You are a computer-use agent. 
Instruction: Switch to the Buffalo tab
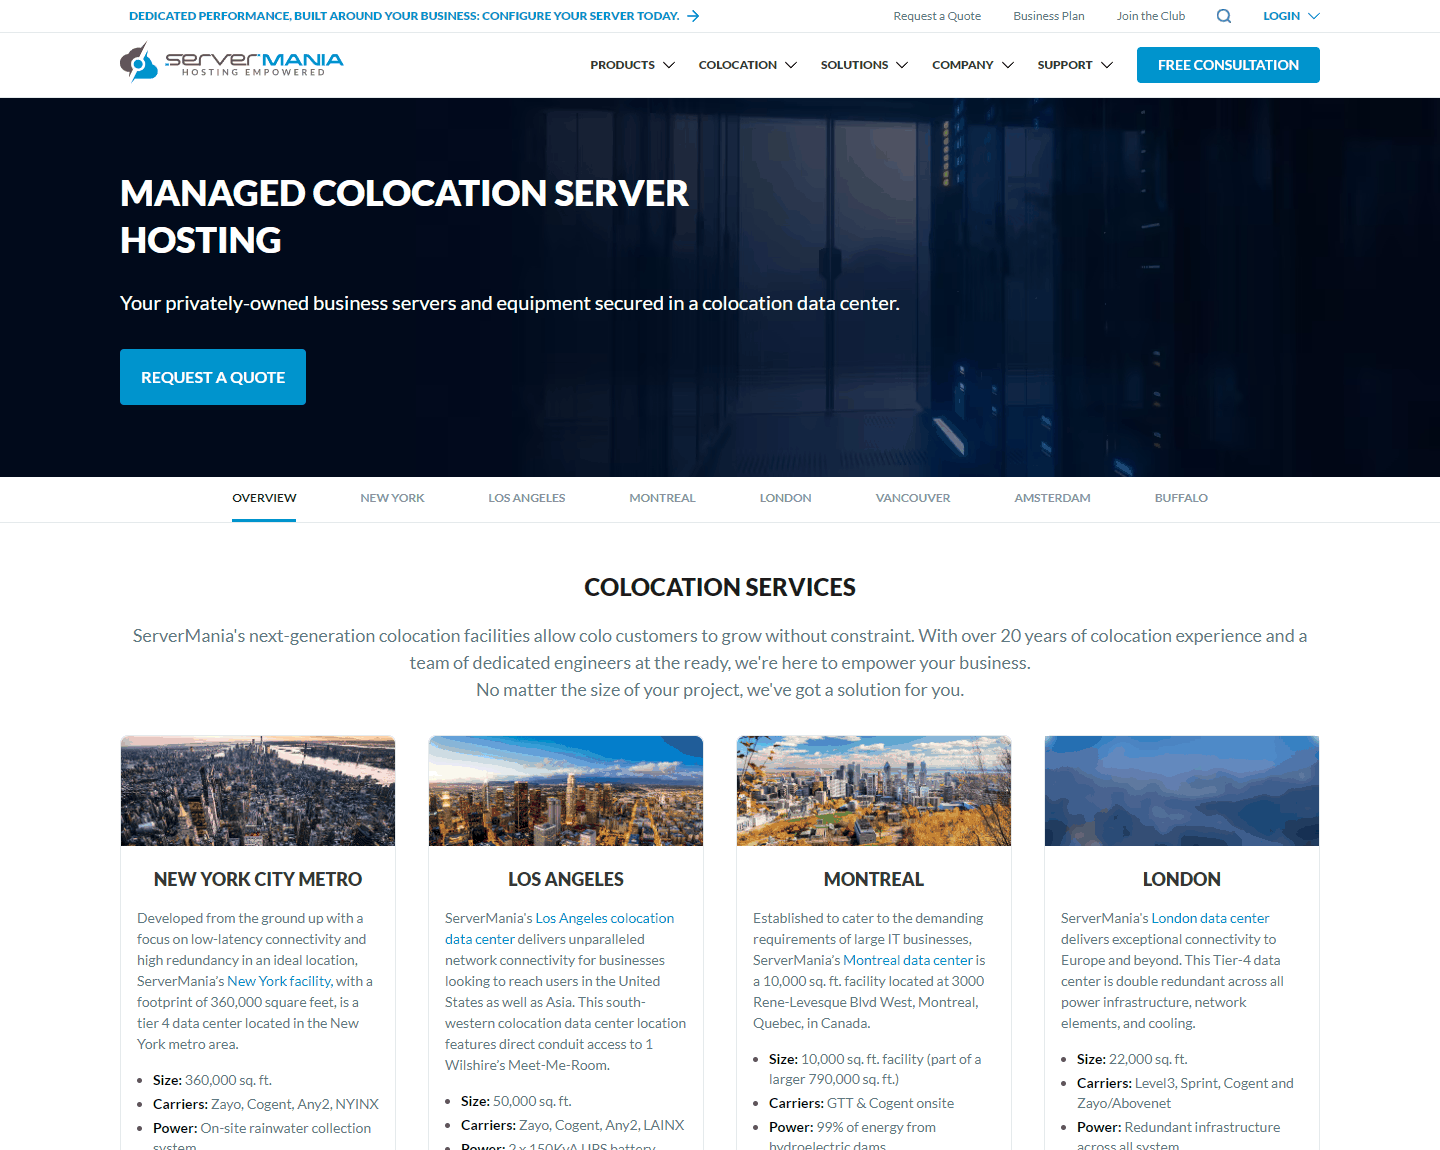coord(1181,498)
